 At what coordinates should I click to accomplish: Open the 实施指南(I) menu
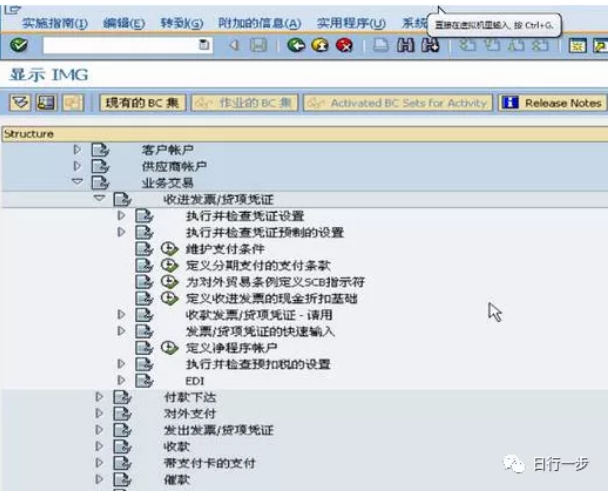coord(55,23)
